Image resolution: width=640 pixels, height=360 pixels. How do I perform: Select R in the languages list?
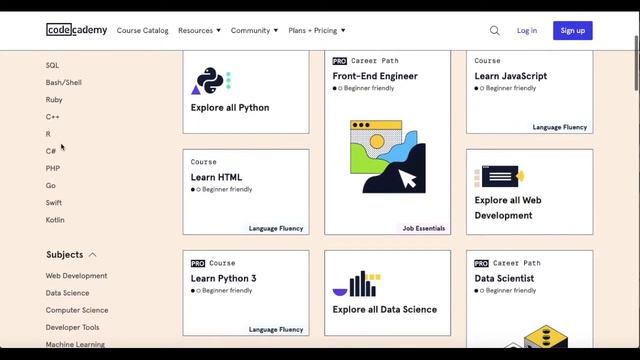click(x=48, y=134)
